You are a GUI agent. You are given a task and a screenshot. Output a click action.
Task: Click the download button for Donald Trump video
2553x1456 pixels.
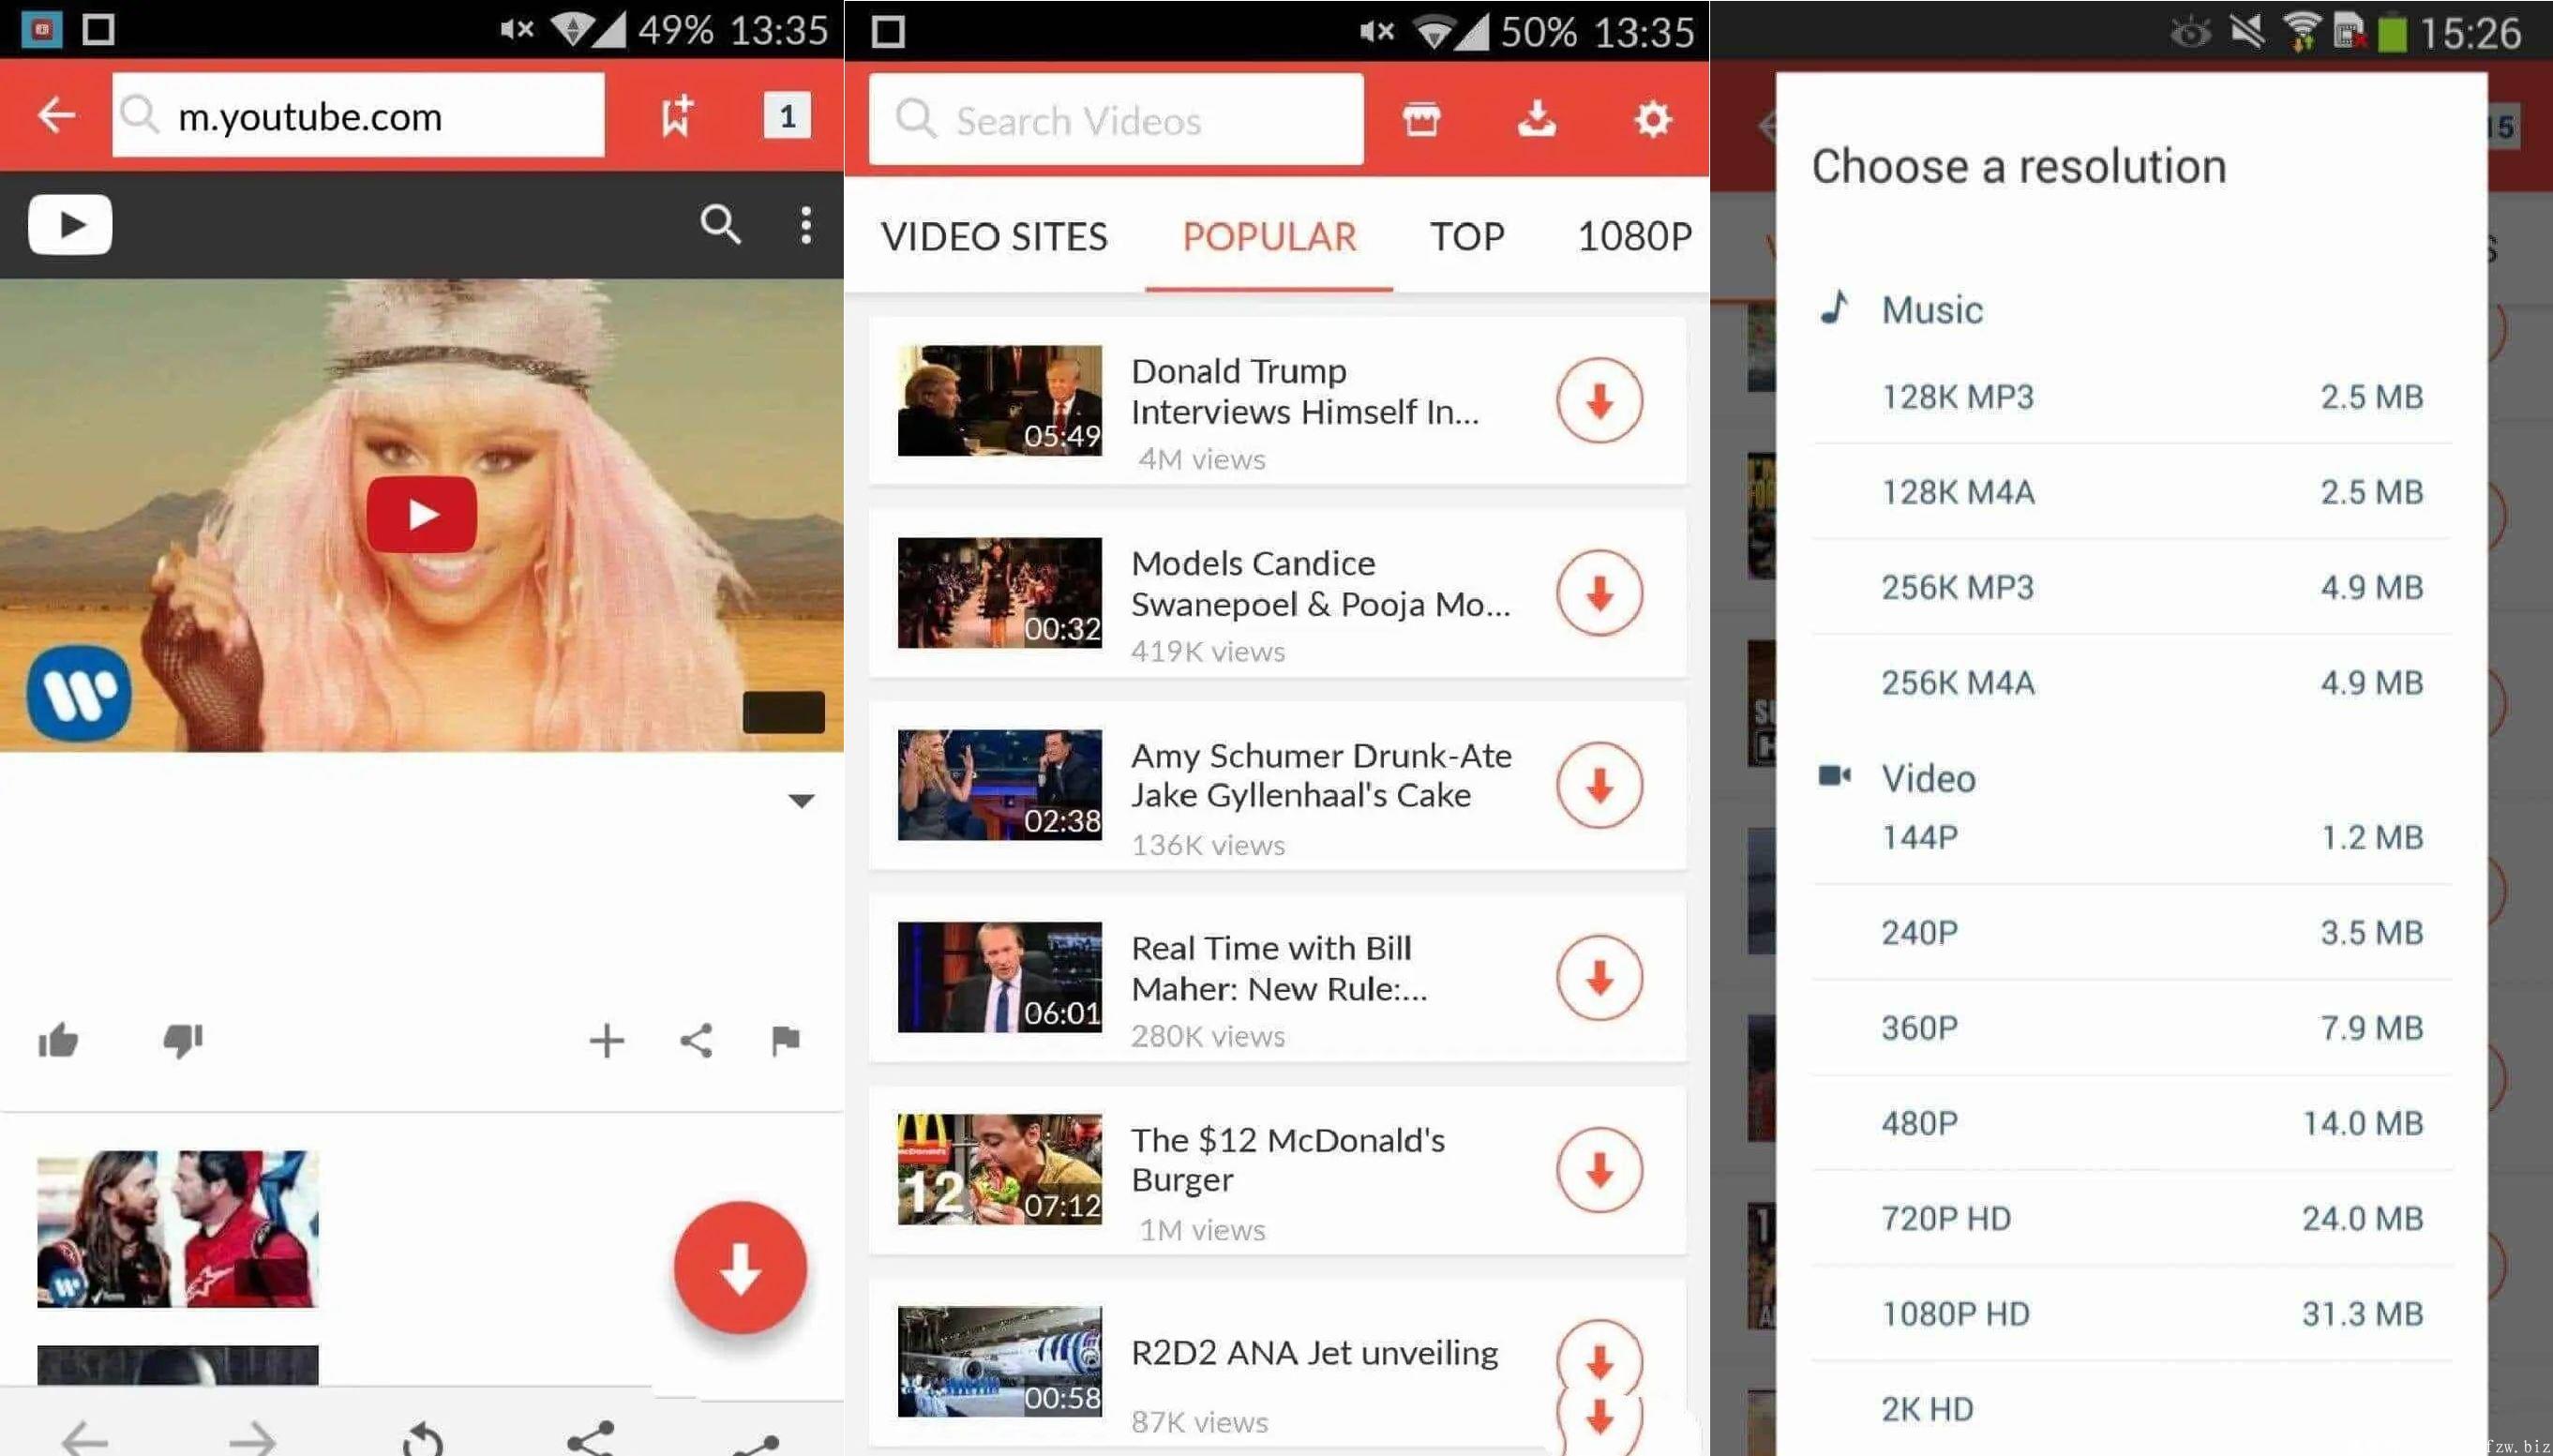1596,400
